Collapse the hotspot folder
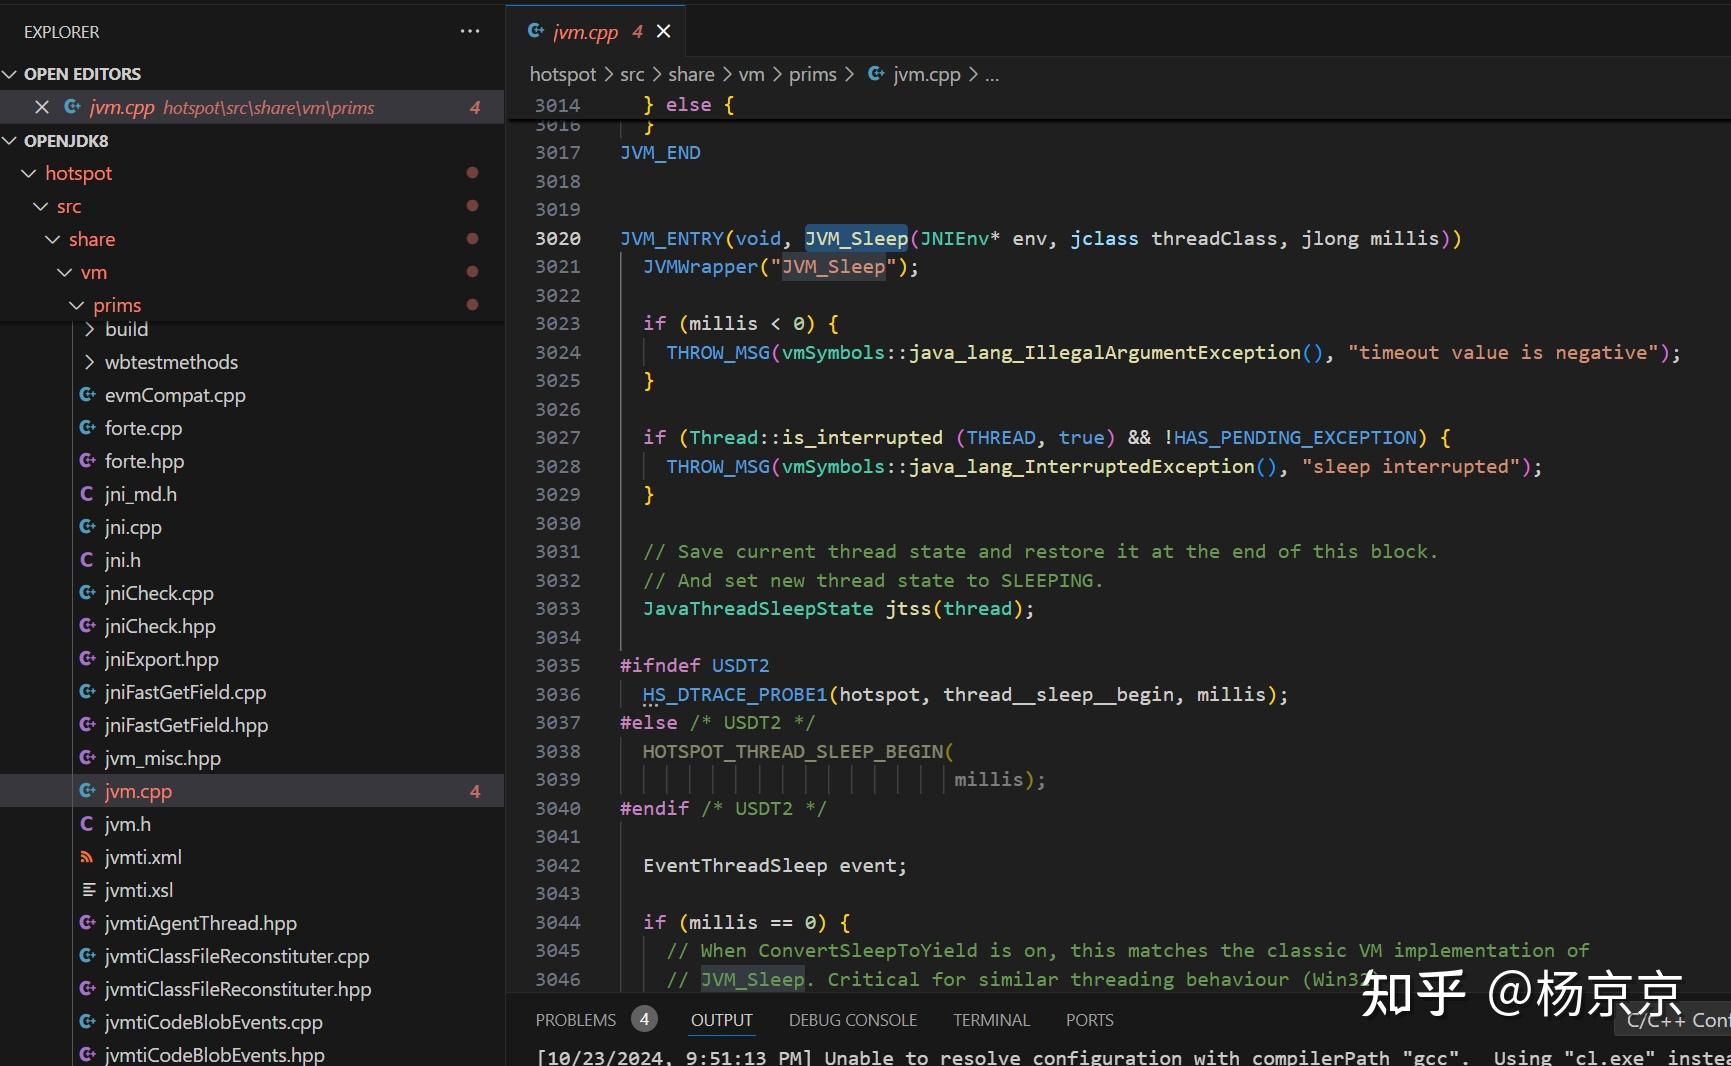The image size is (1731, 1066). click(x=29, y=174)
